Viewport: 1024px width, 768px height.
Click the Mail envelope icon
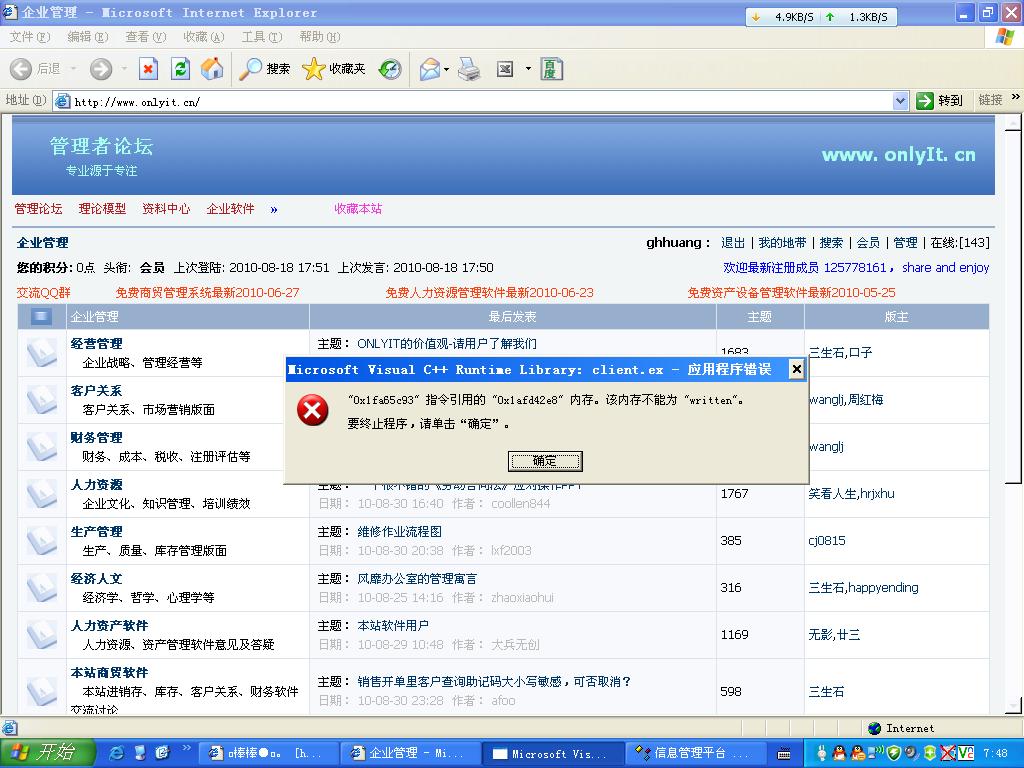(x=429, y=68)
